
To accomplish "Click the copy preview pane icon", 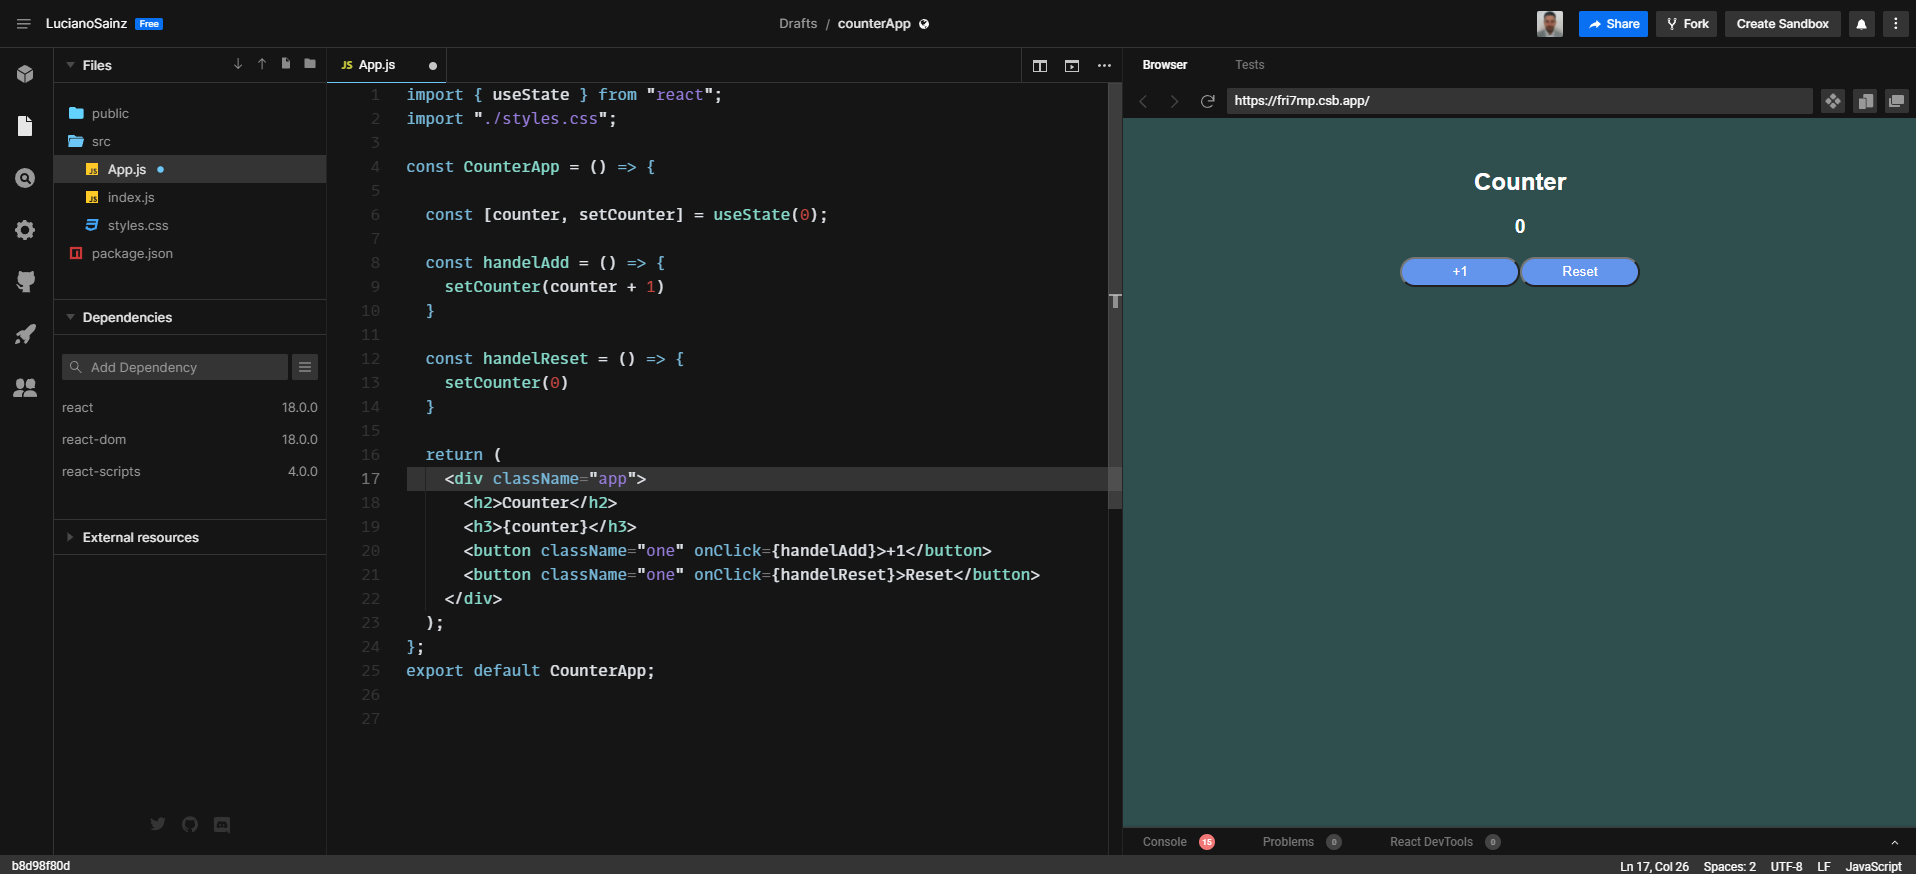I will (1865, 101).
